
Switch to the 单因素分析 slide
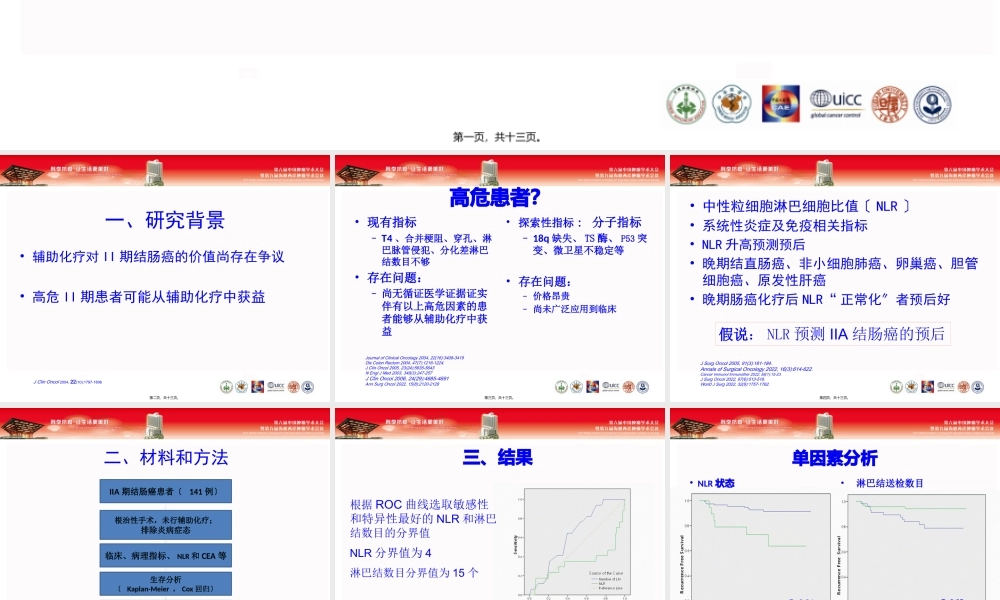[833, 457]
